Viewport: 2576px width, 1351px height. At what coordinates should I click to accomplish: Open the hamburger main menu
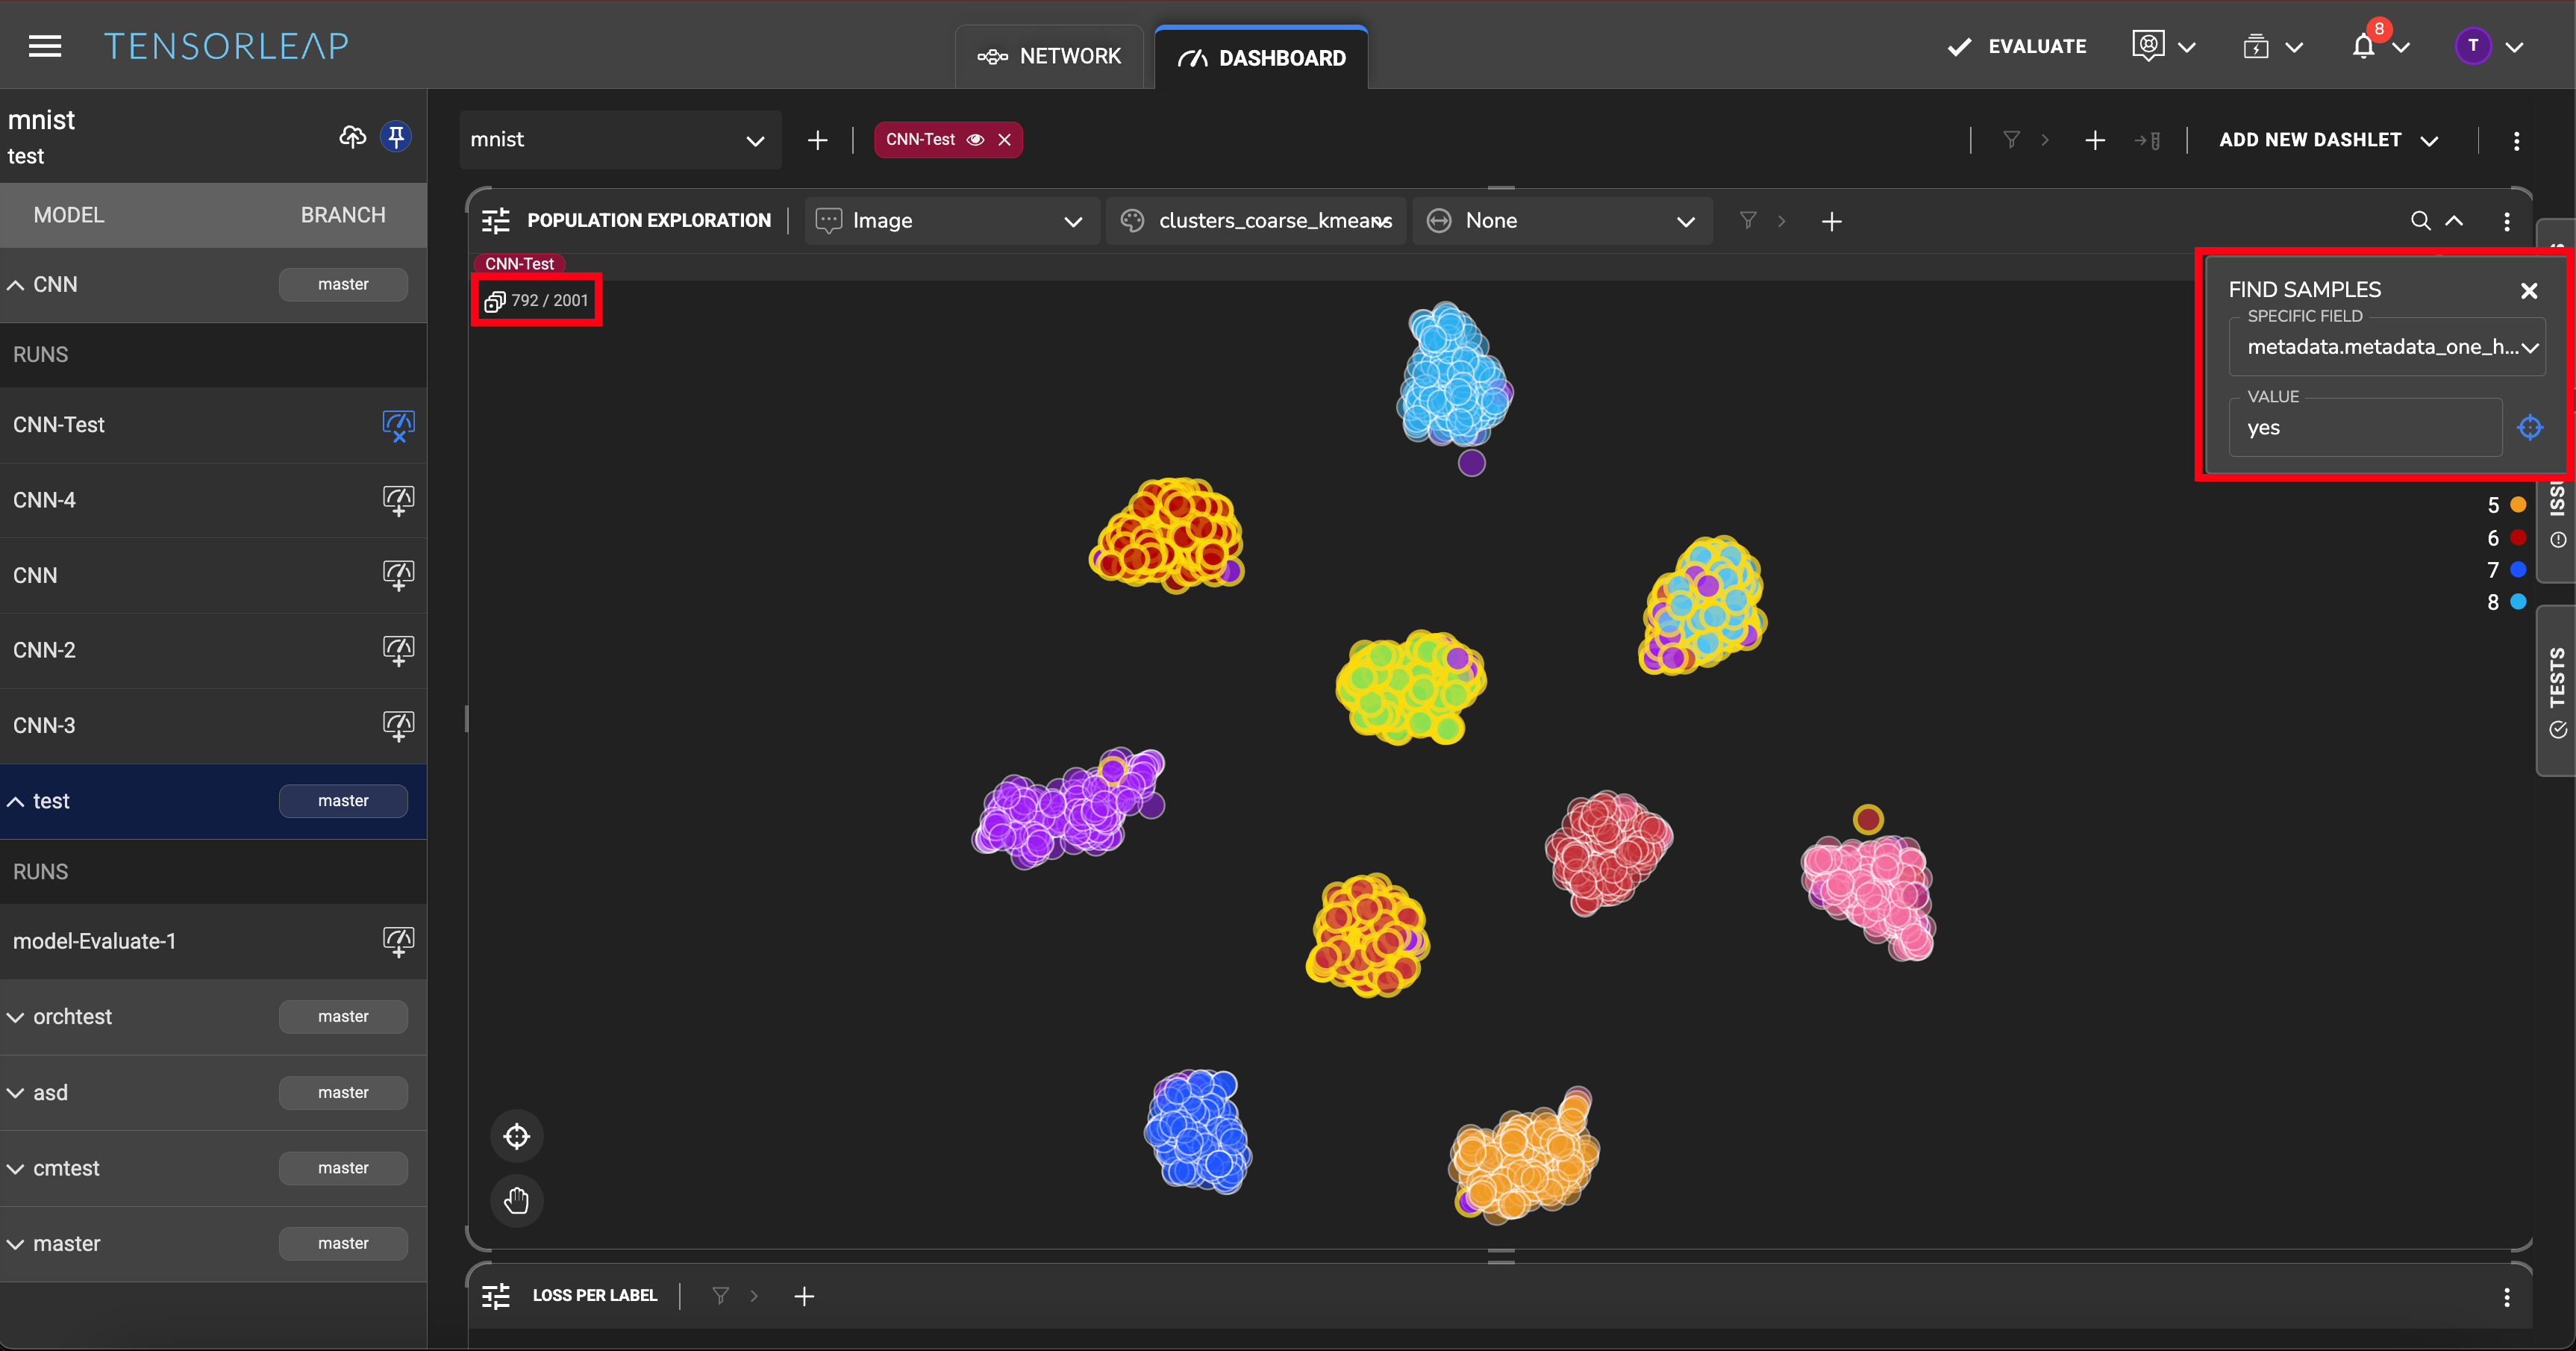point(45,46)
